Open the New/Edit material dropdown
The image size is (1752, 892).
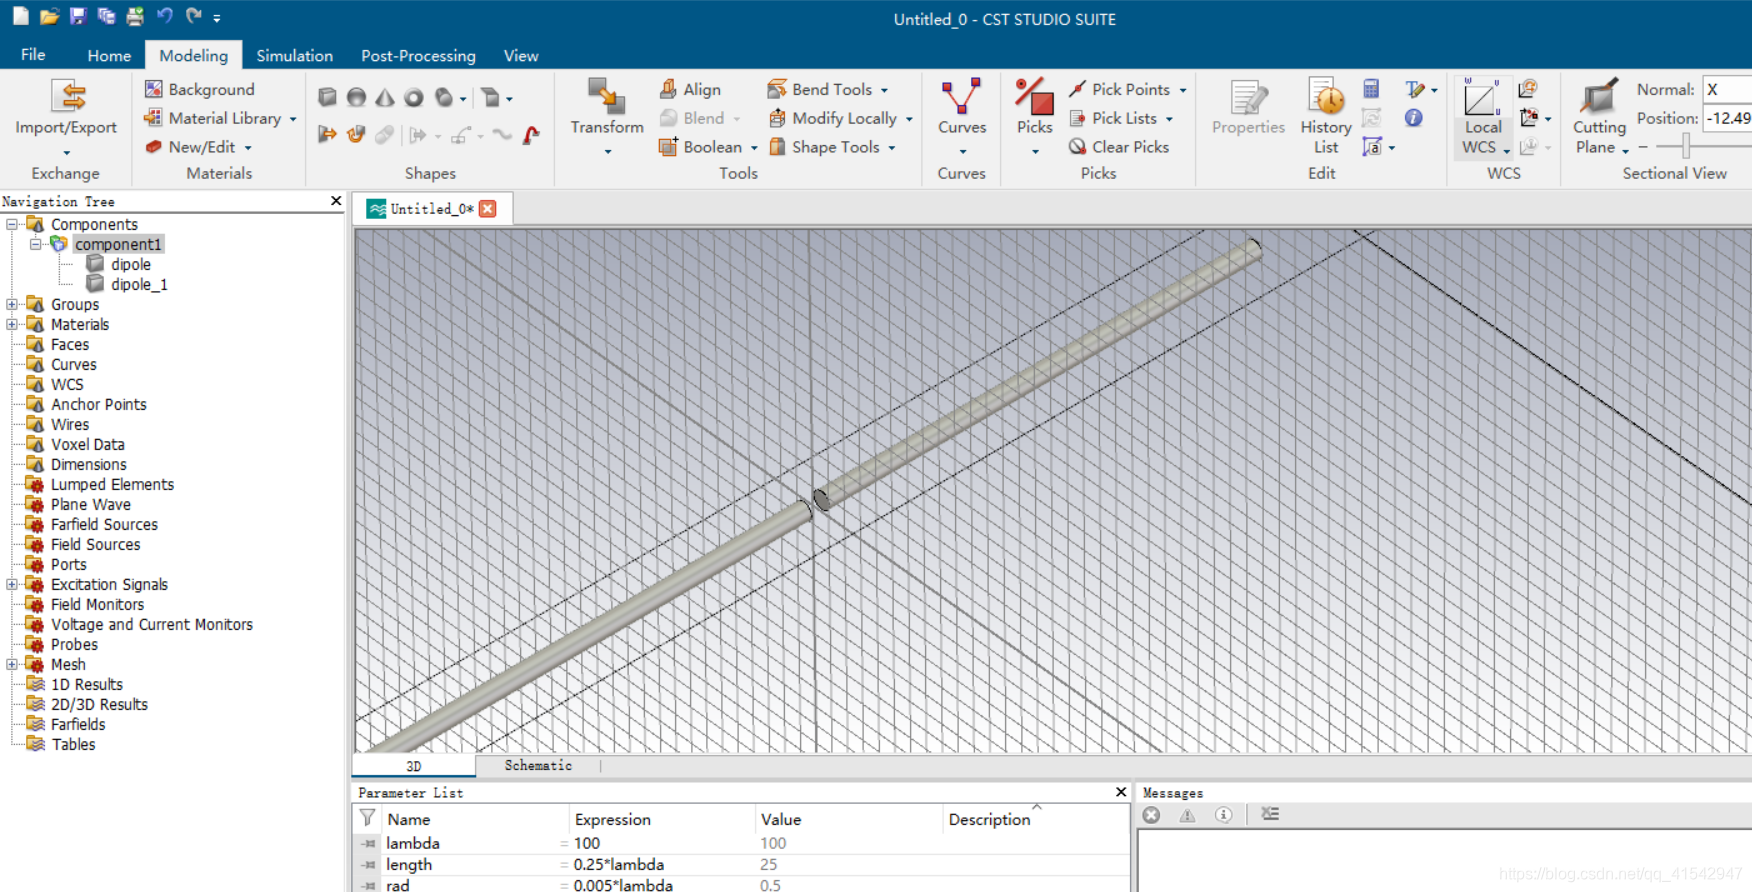pyautogui.click(x=248, y=148)
